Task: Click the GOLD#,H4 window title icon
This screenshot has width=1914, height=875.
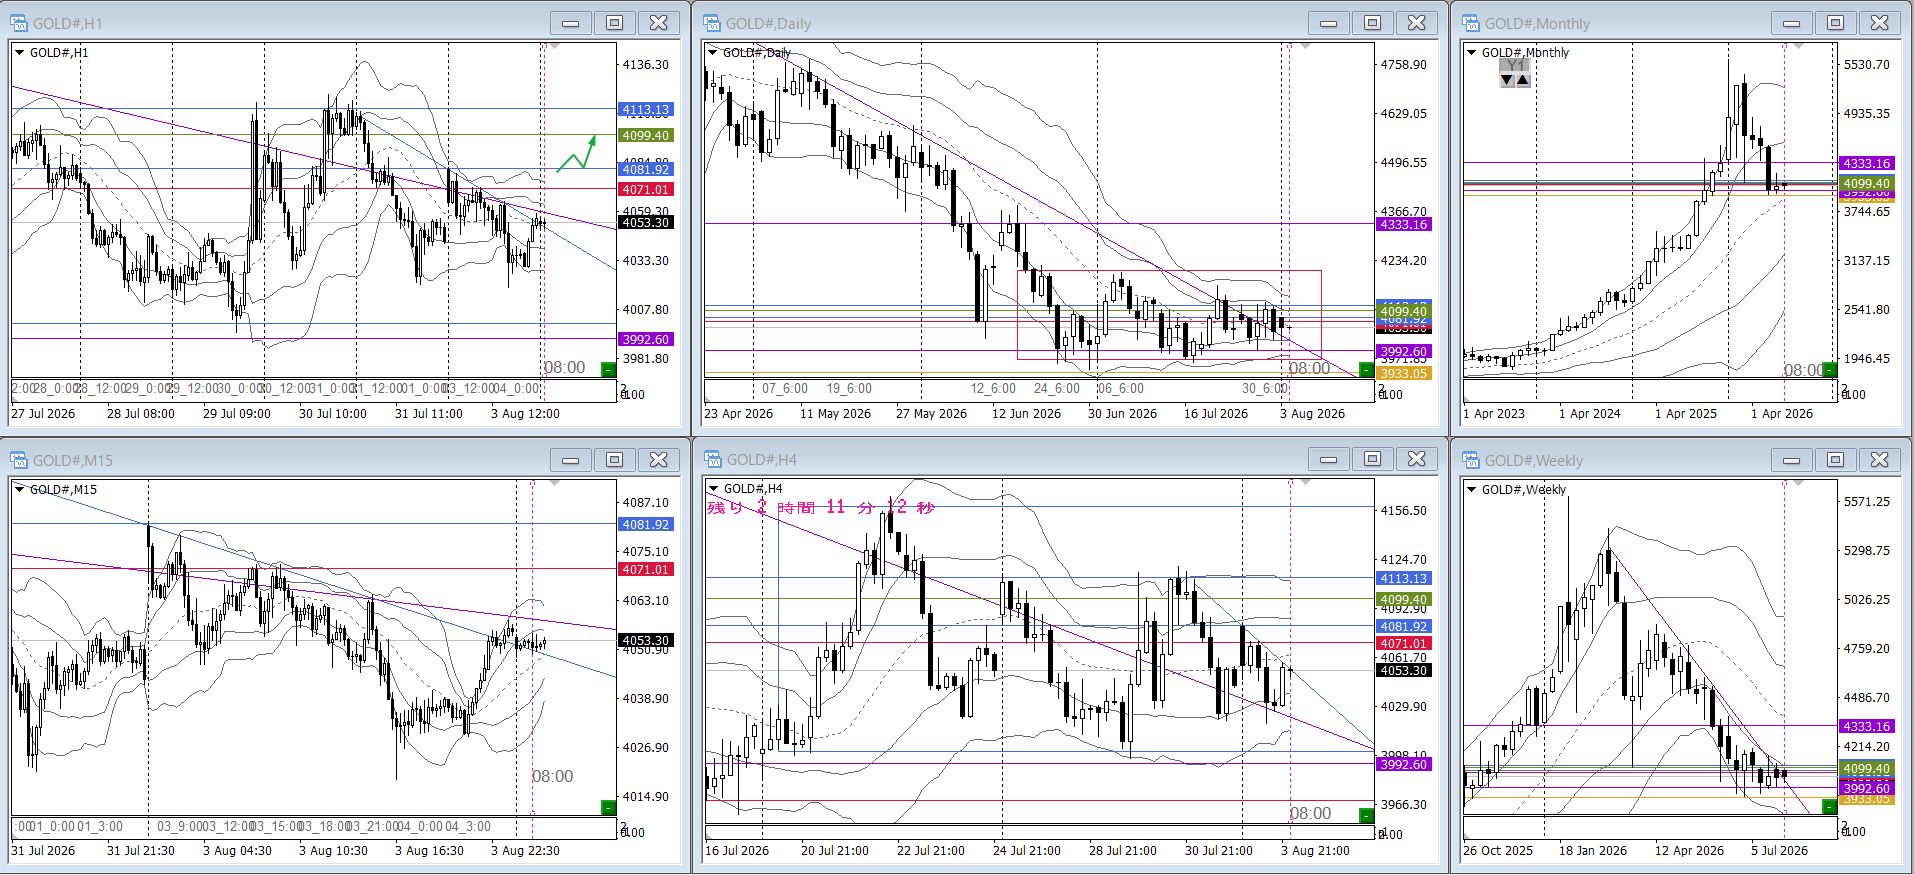Action: click(713, 459)
